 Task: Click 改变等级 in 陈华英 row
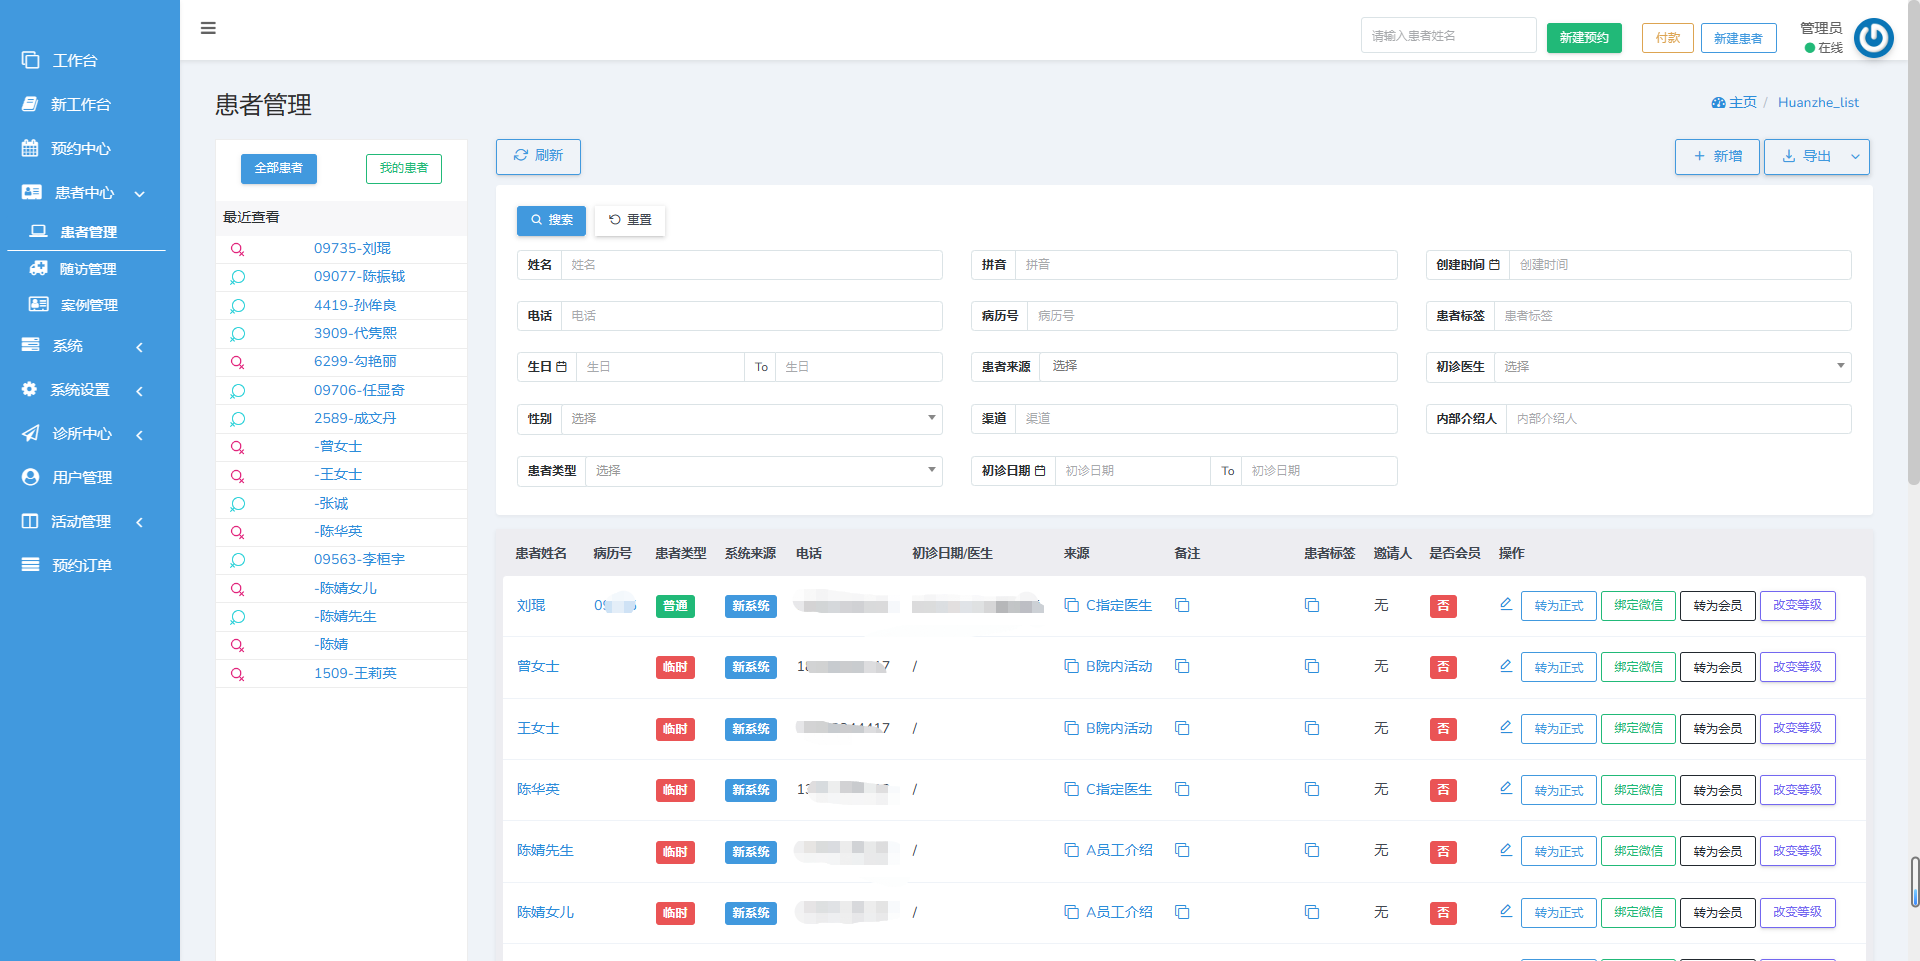(1797, 790)
